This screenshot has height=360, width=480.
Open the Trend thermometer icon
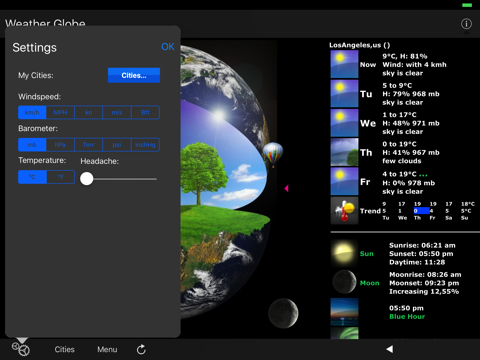pyautogui.click(x=344, y=211)
